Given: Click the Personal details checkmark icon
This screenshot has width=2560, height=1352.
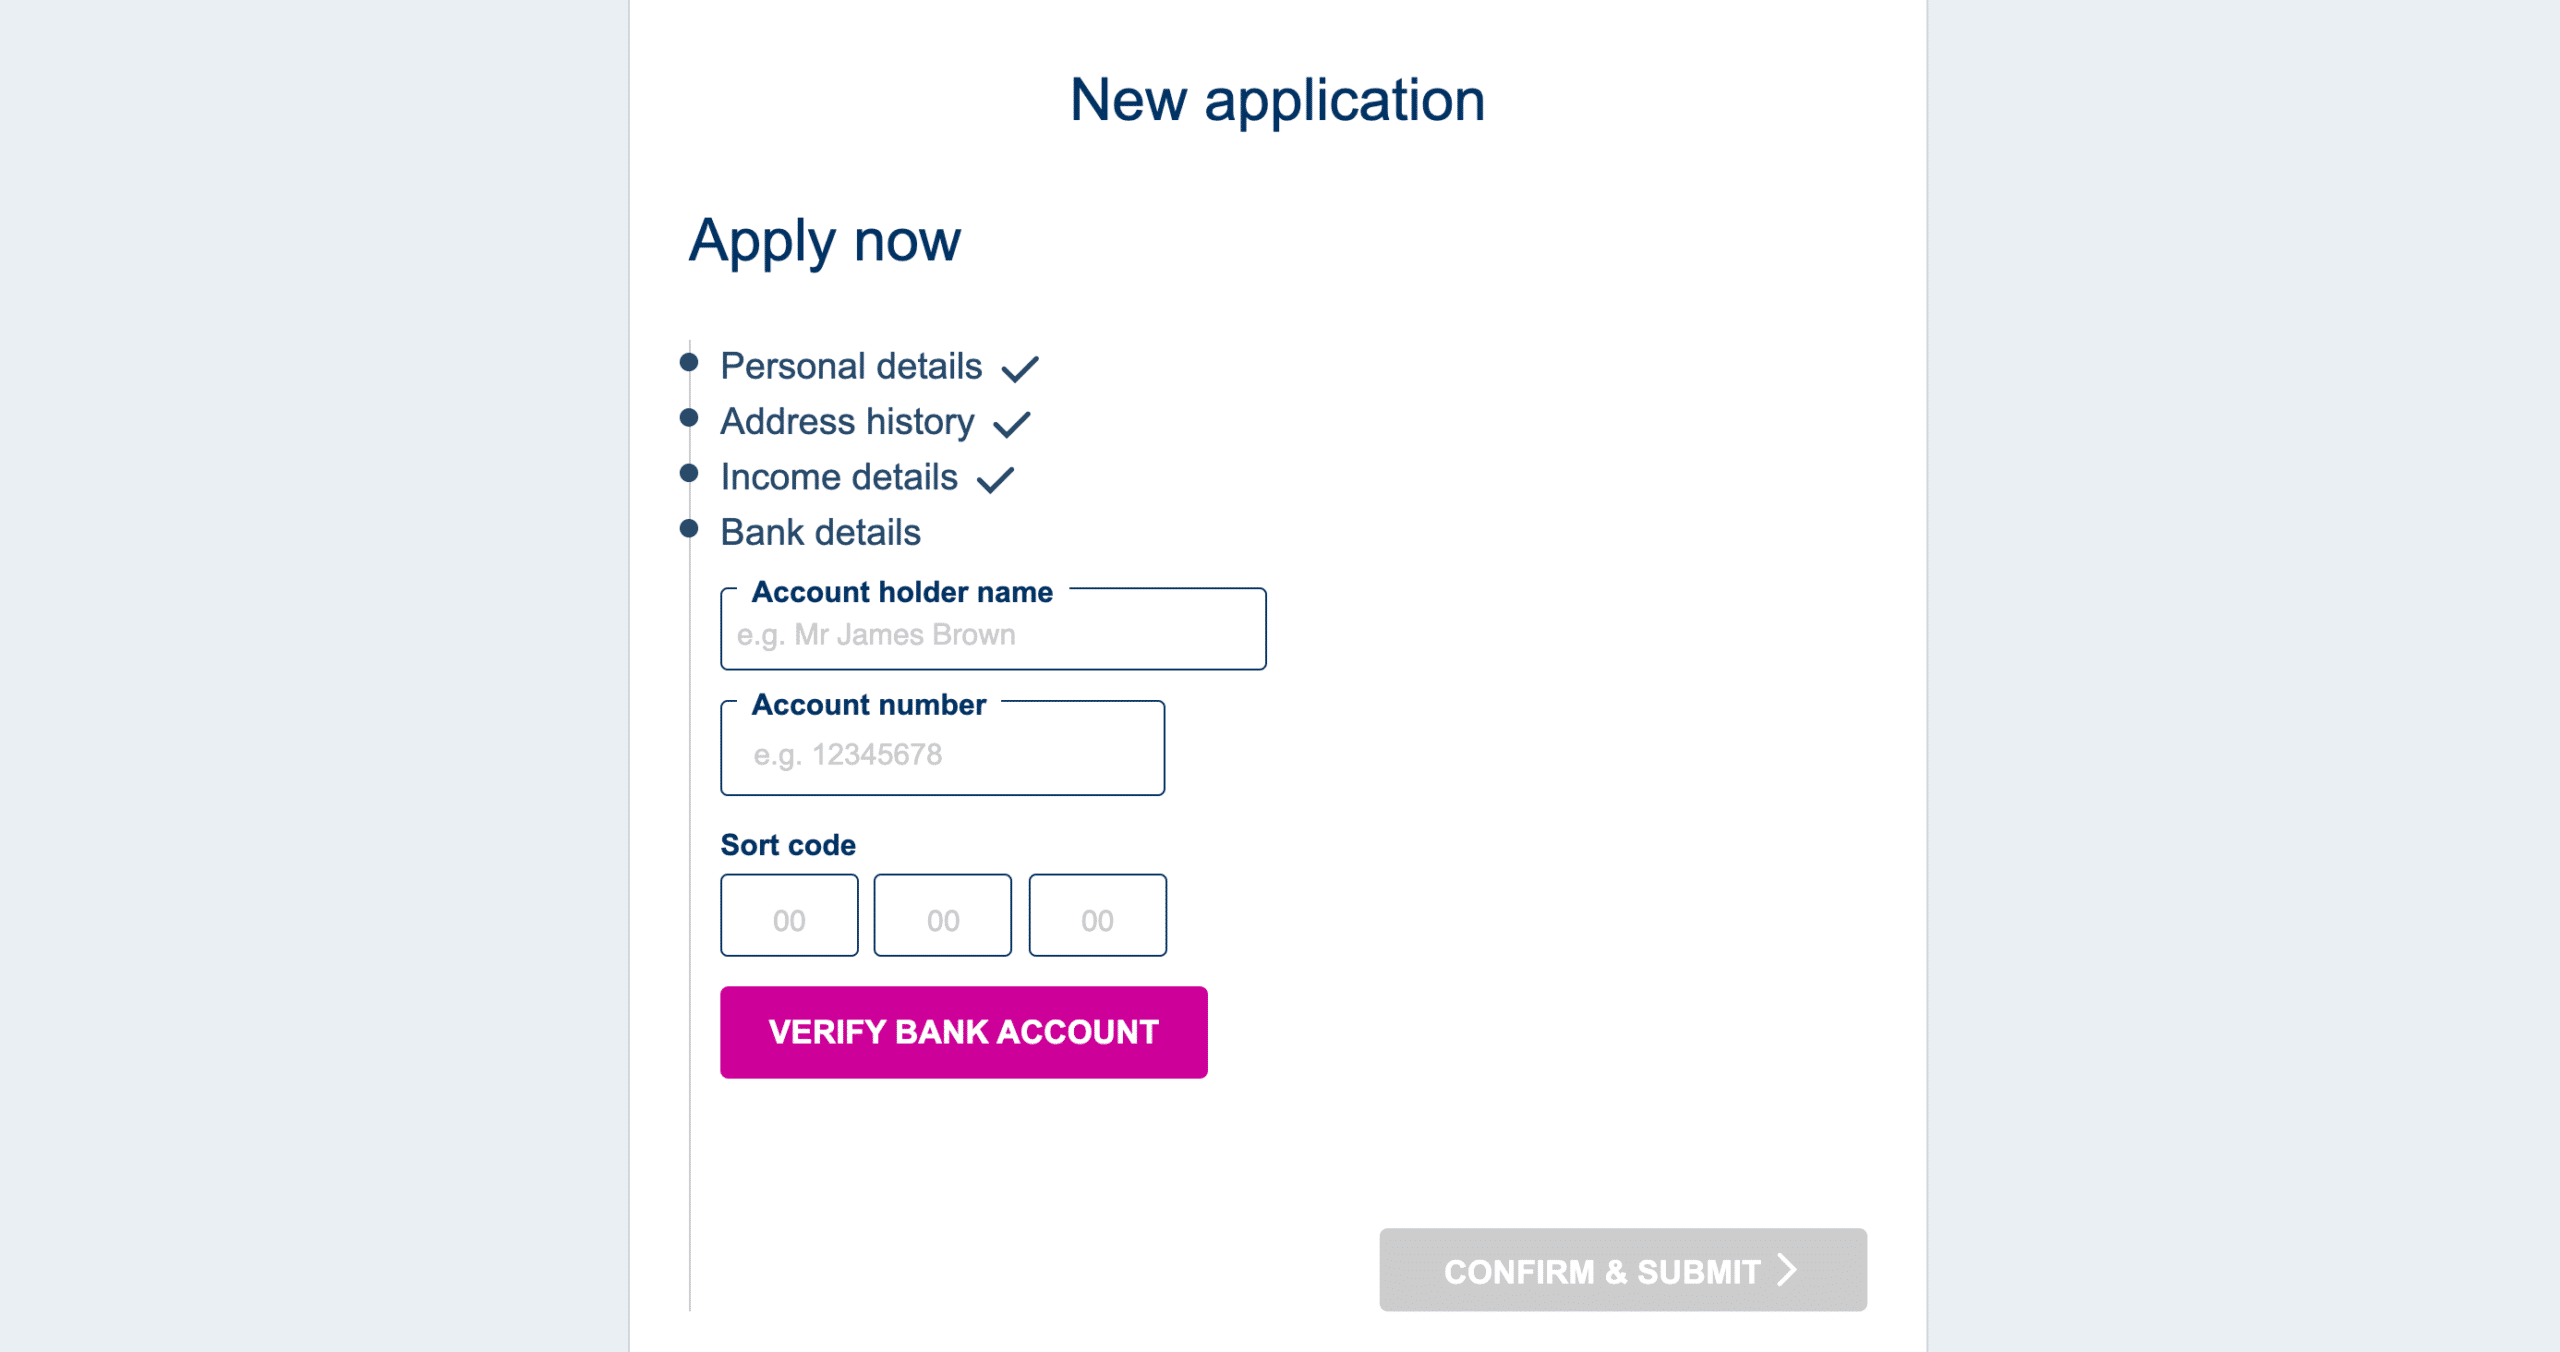Looking at the screenshot, I should pos(1020,369).
